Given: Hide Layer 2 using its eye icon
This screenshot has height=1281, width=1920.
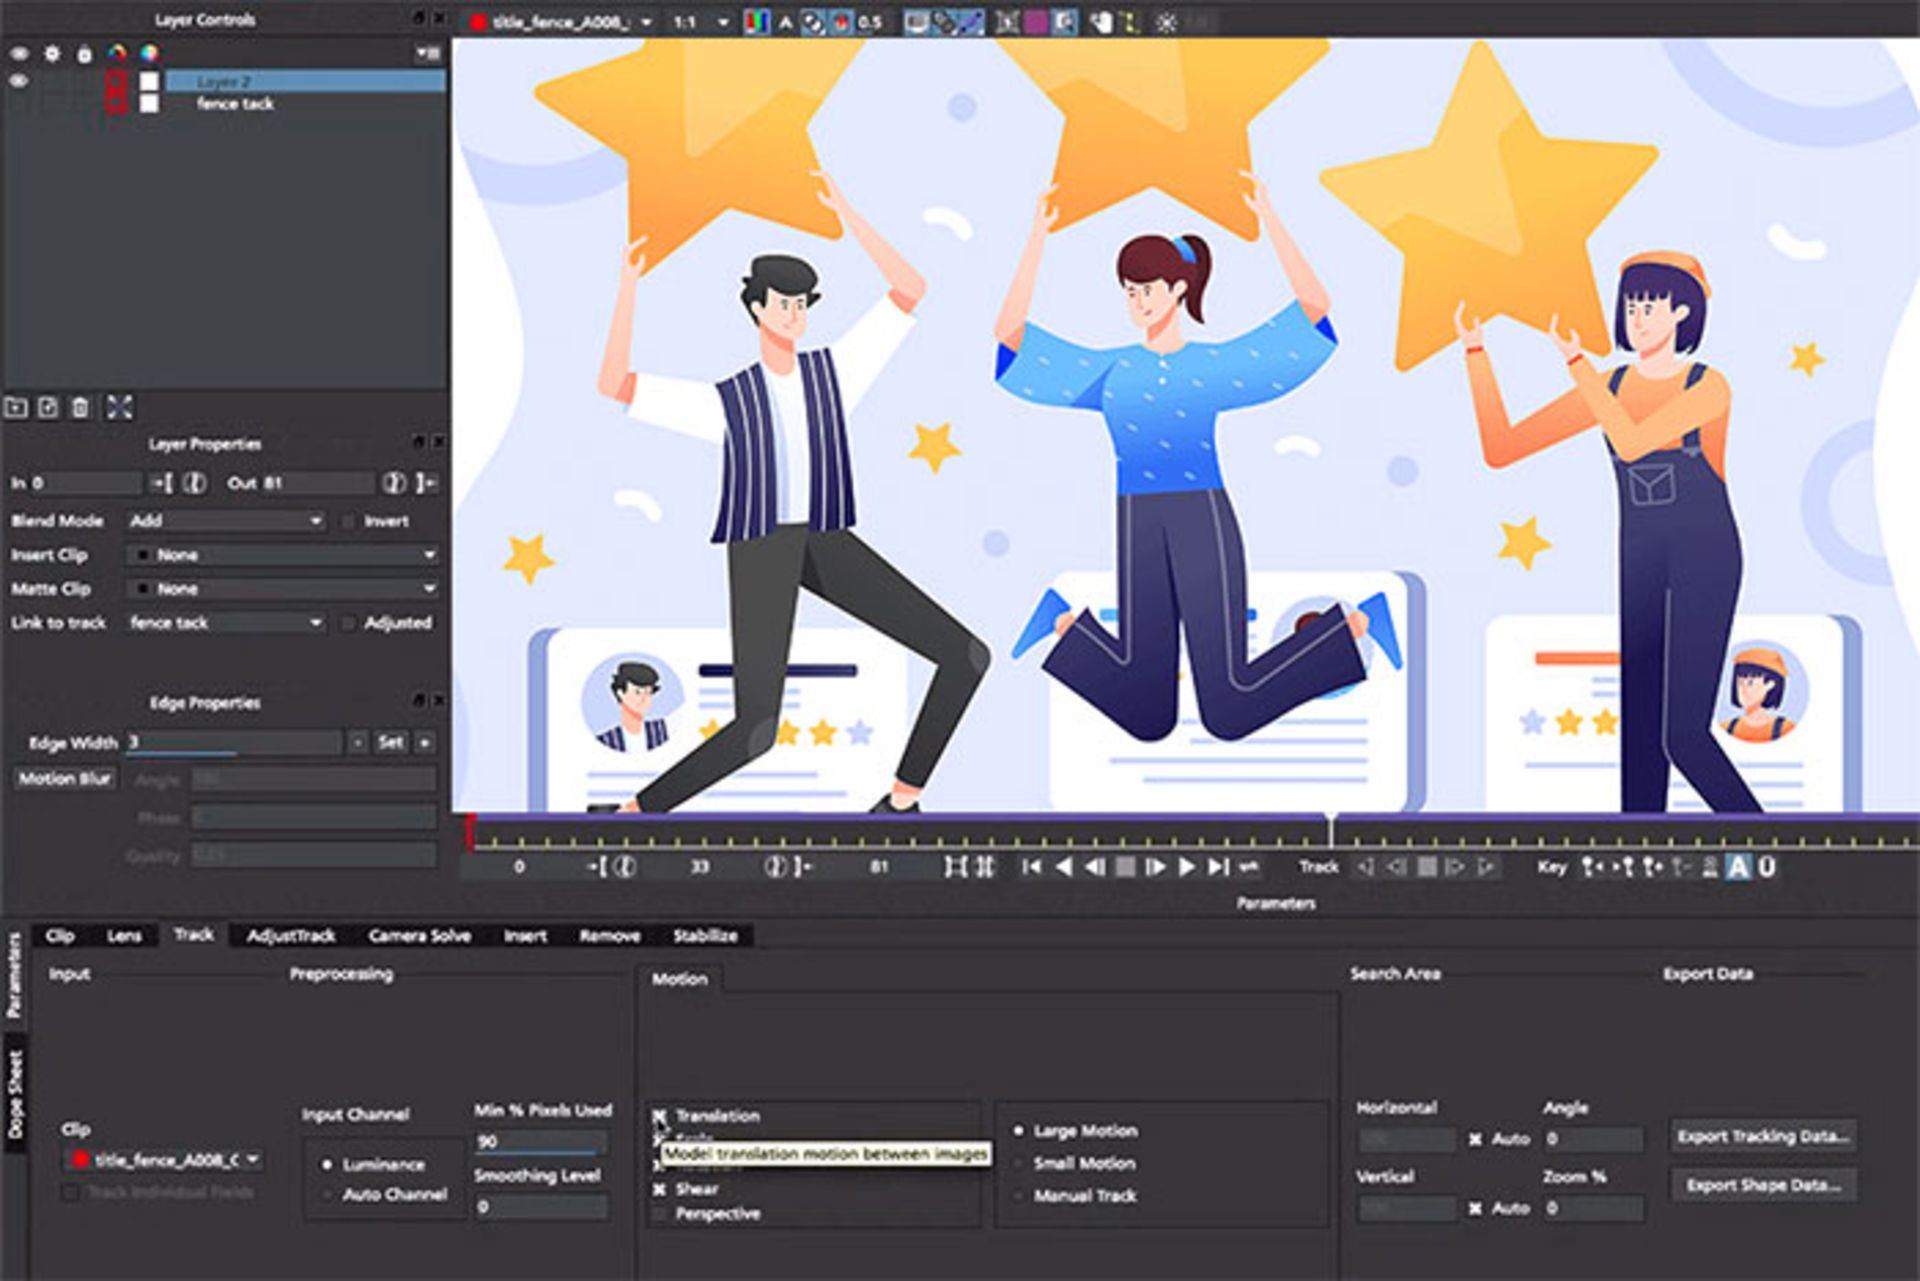Looking at the screenshot, I should (x=18, y=81).
